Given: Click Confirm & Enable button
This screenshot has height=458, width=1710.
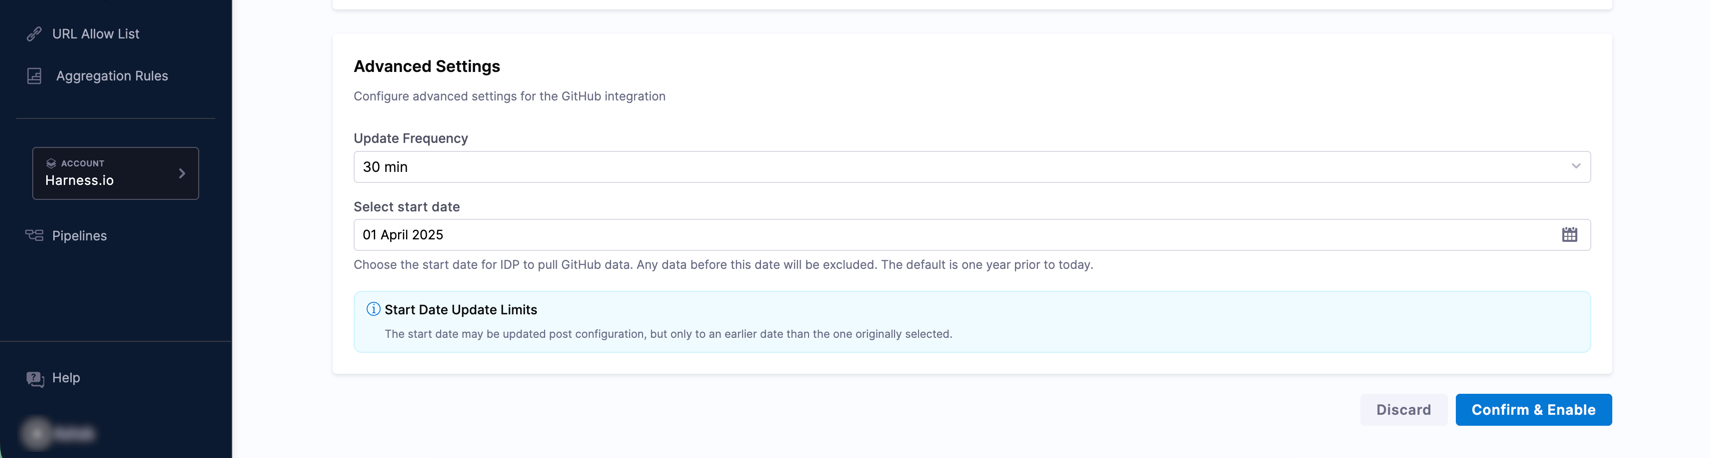Looking at the screenshot, I should 1532,410.
